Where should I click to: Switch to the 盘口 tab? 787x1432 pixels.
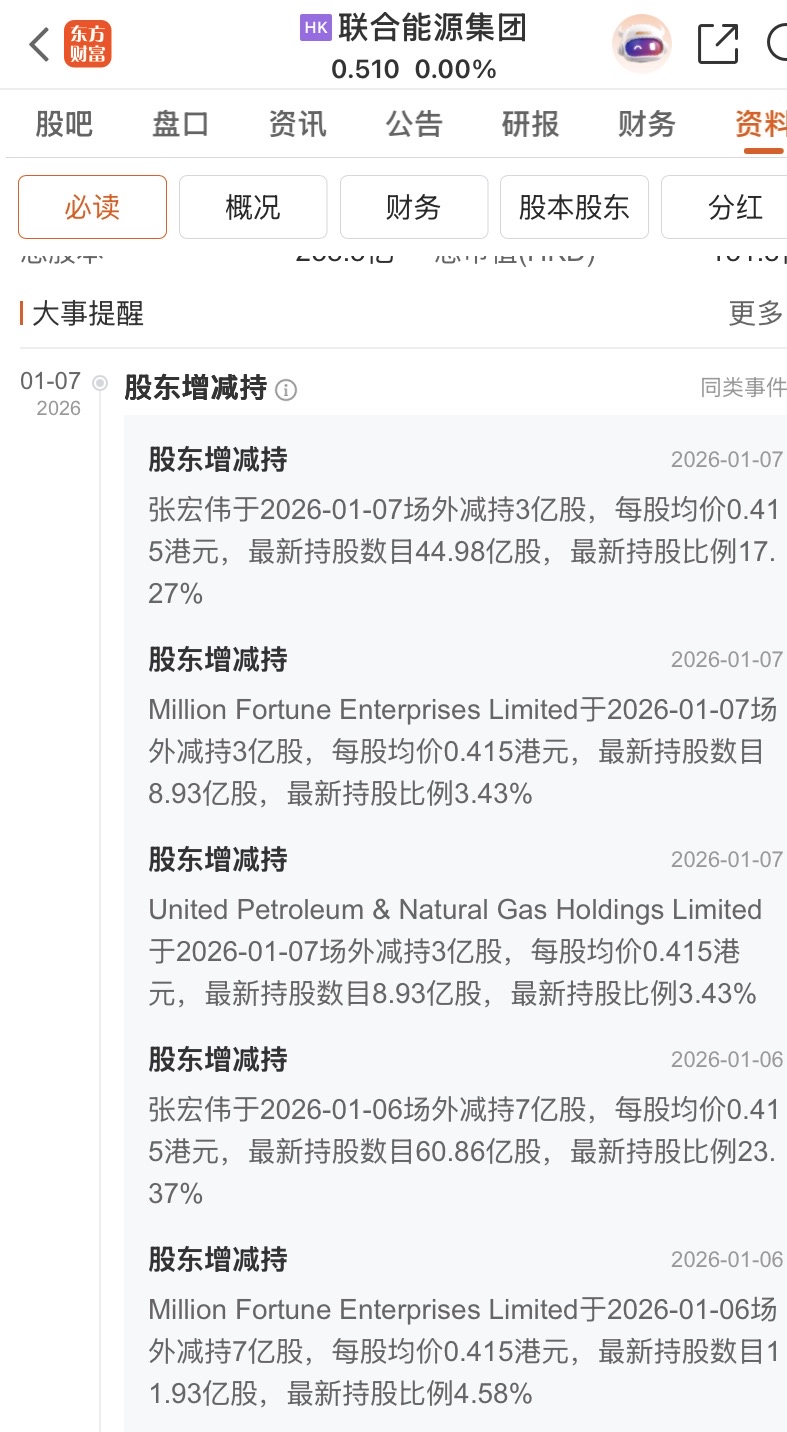(180, 124)
